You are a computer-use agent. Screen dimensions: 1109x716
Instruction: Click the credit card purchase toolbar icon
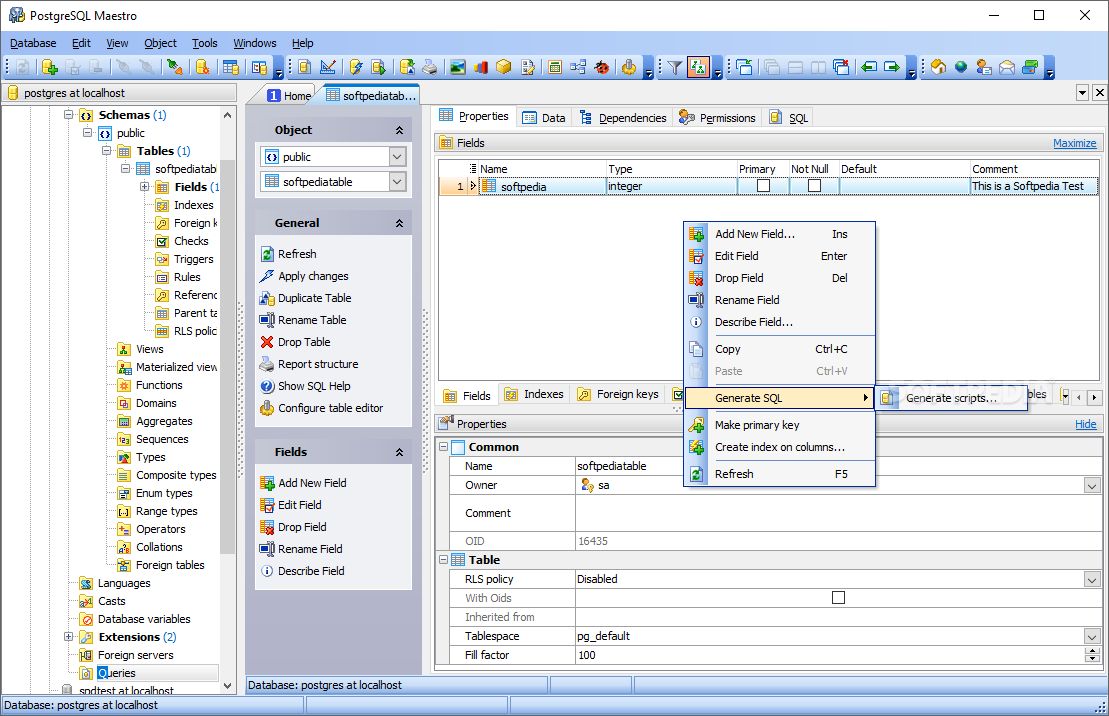(x=1030, y=67)
